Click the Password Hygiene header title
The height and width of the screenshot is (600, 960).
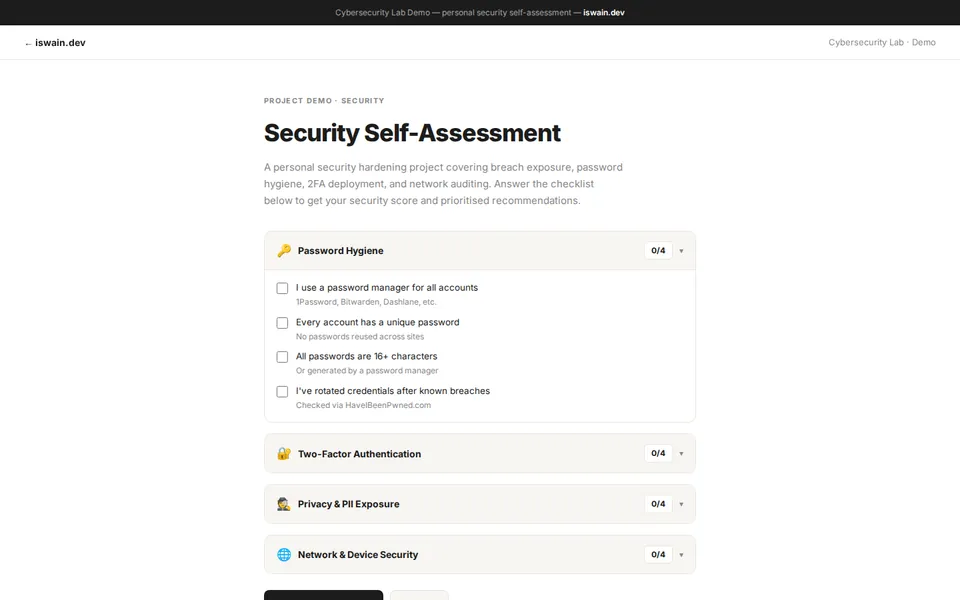340,250
